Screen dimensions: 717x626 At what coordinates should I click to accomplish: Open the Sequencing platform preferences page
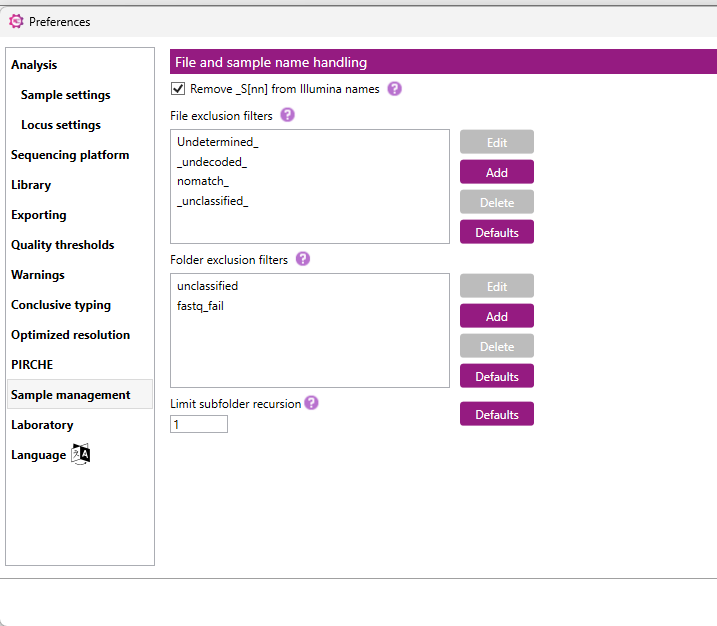click(x=70, y=155)
